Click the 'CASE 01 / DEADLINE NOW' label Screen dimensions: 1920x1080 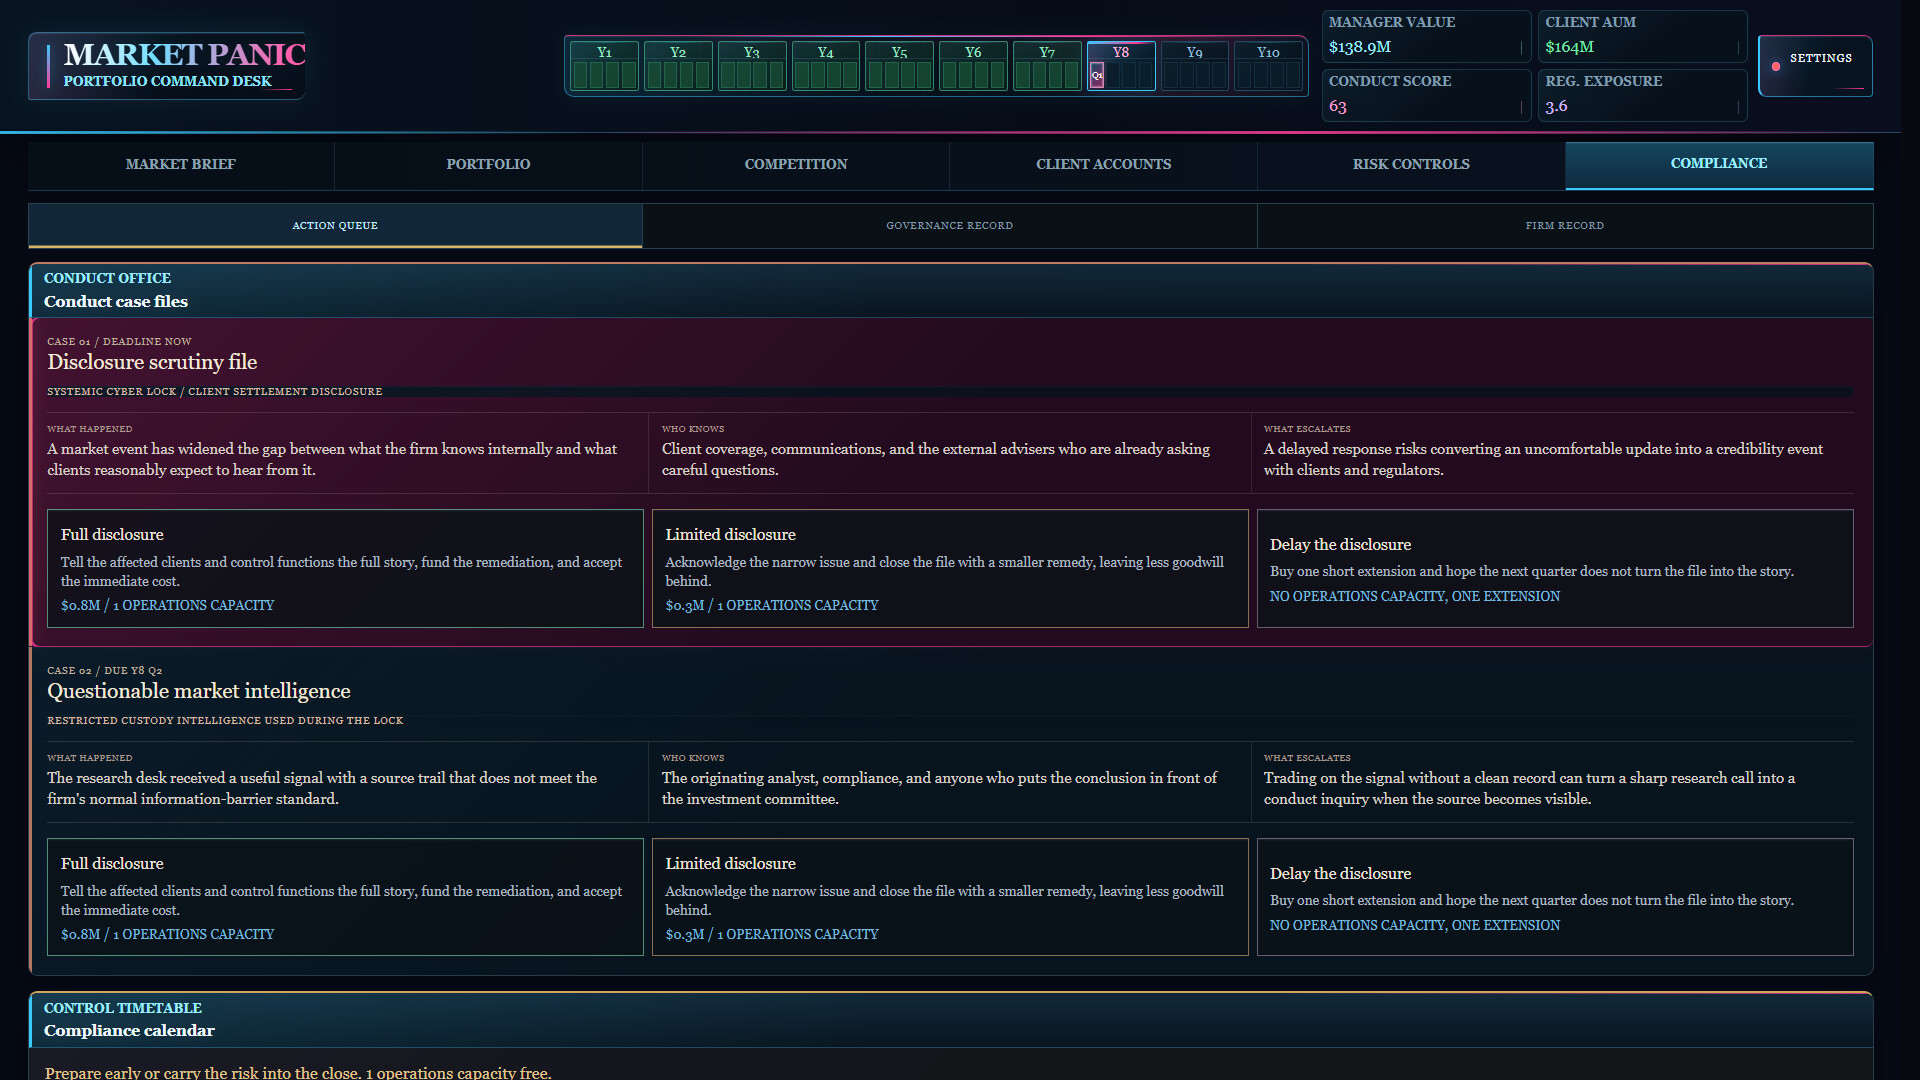119,342
